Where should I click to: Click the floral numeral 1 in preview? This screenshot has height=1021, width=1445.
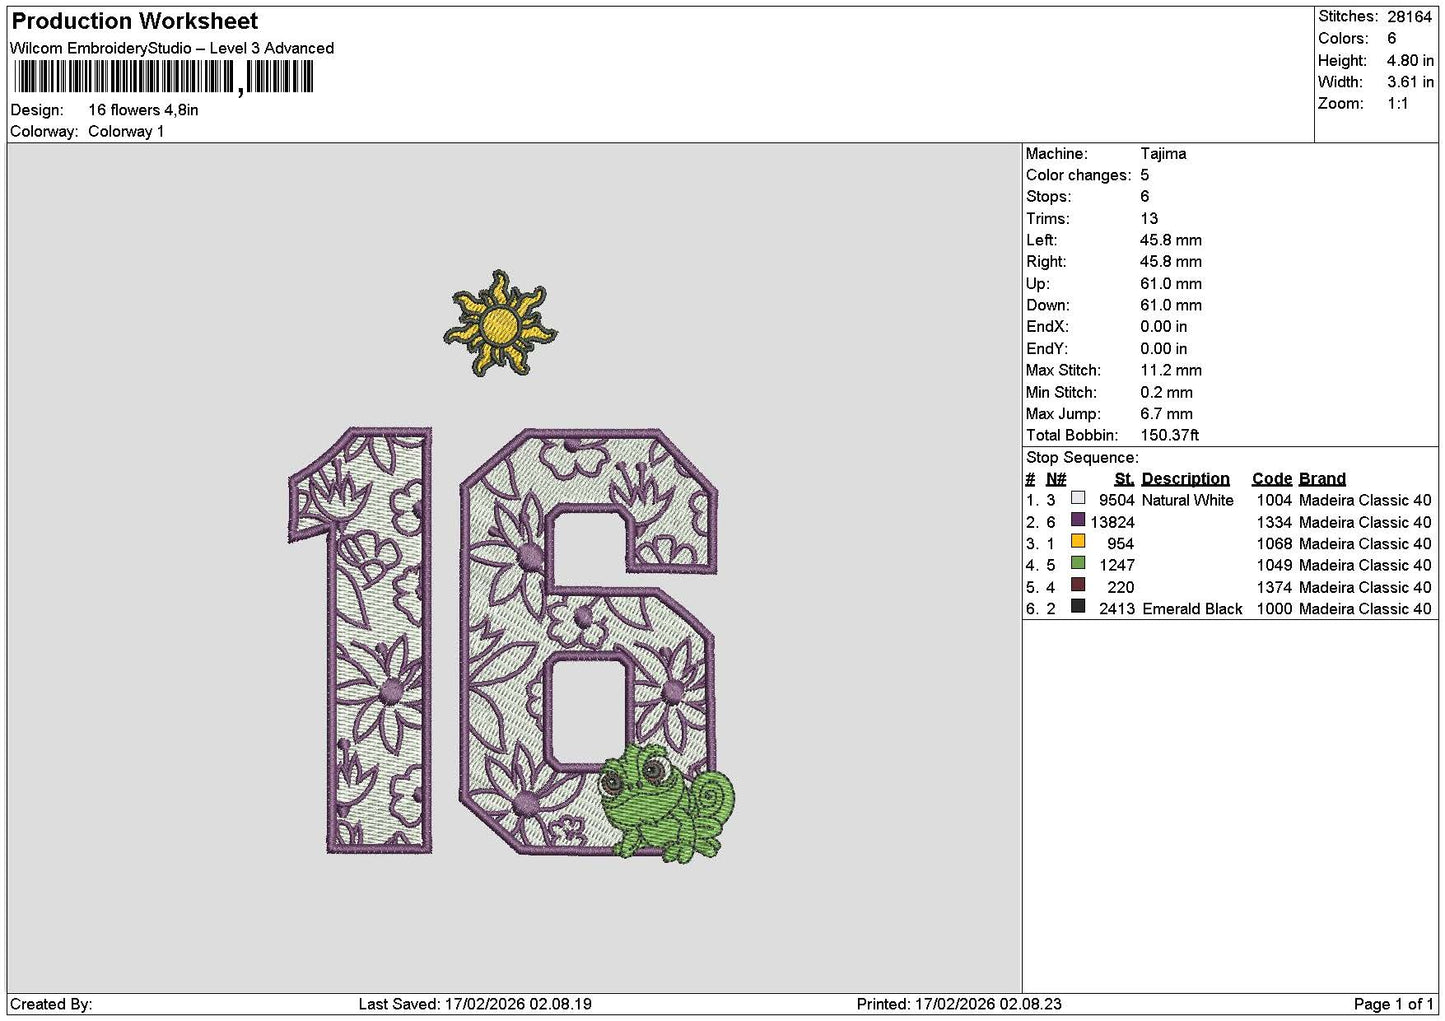coord(361,640)
